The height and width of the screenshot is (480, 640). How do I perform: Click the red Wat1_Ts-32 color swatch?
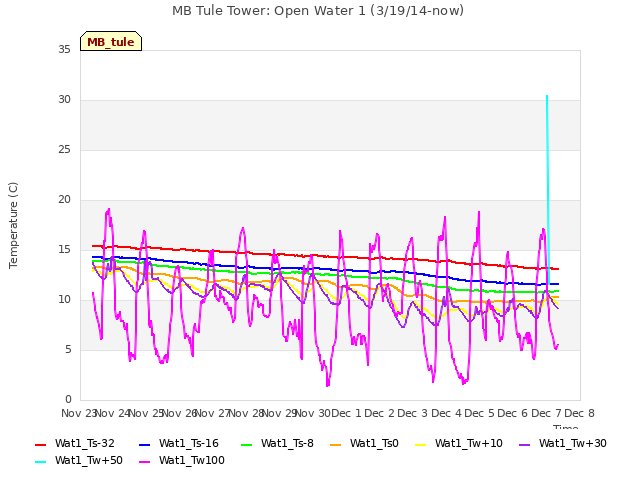tap(41, 444)
